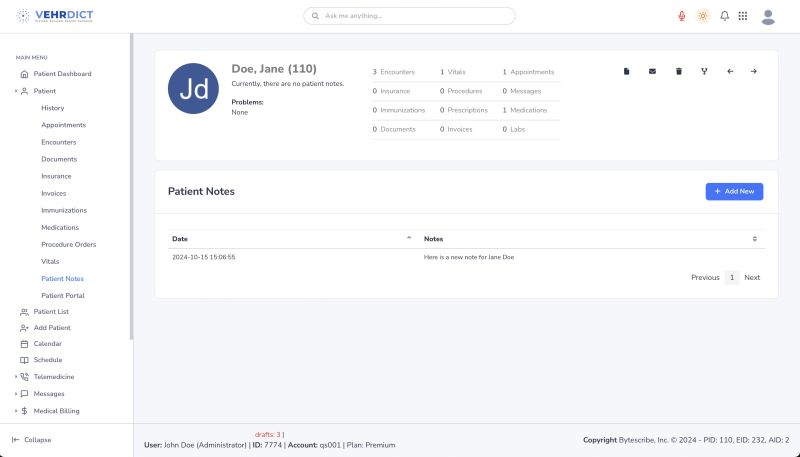Open the apps grid menu
The width and height of the screenshot is (800, 457).
pos(742,16)
